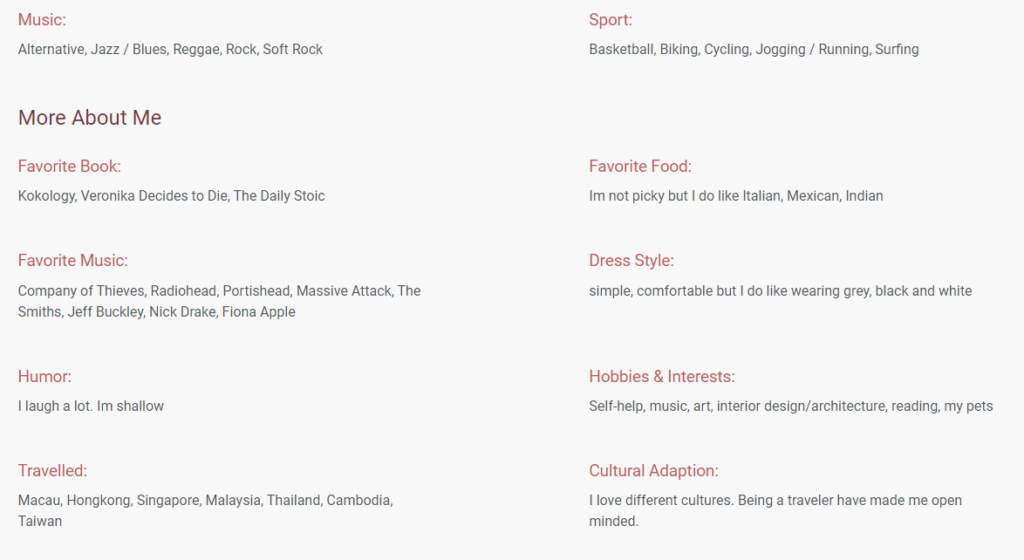The height and width of the screenshot is (560, 1024).
Task: Click the Travelled heading
Action: (x=52, y=471)
